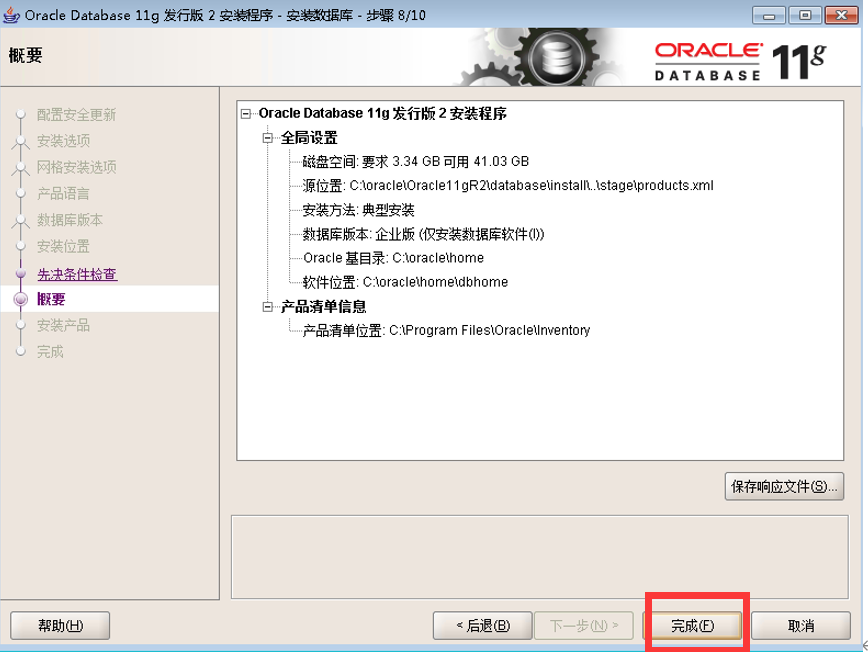Collapse the 全局设置 tree node
Image resolution: width=868 pixels, height=652 pixels.
pyautogui.click(x=268, y=138)
